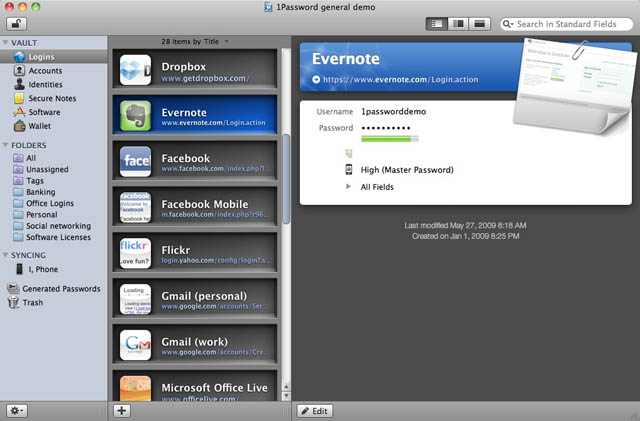The width and height of the screenshot is (640, 421).
Task: Click the Gmail (work) thumbnail icon
Action: tap(135, 345)
